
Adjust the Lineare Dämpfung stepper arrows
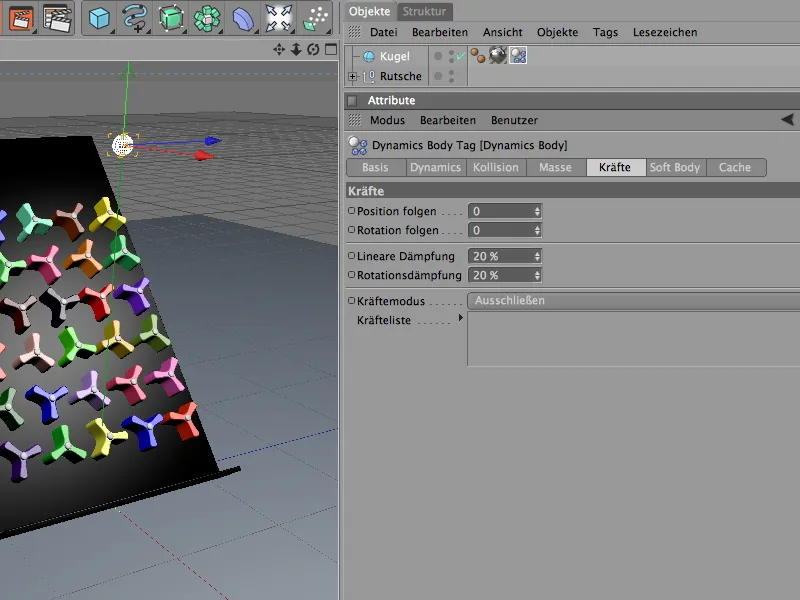click(537, 257)
